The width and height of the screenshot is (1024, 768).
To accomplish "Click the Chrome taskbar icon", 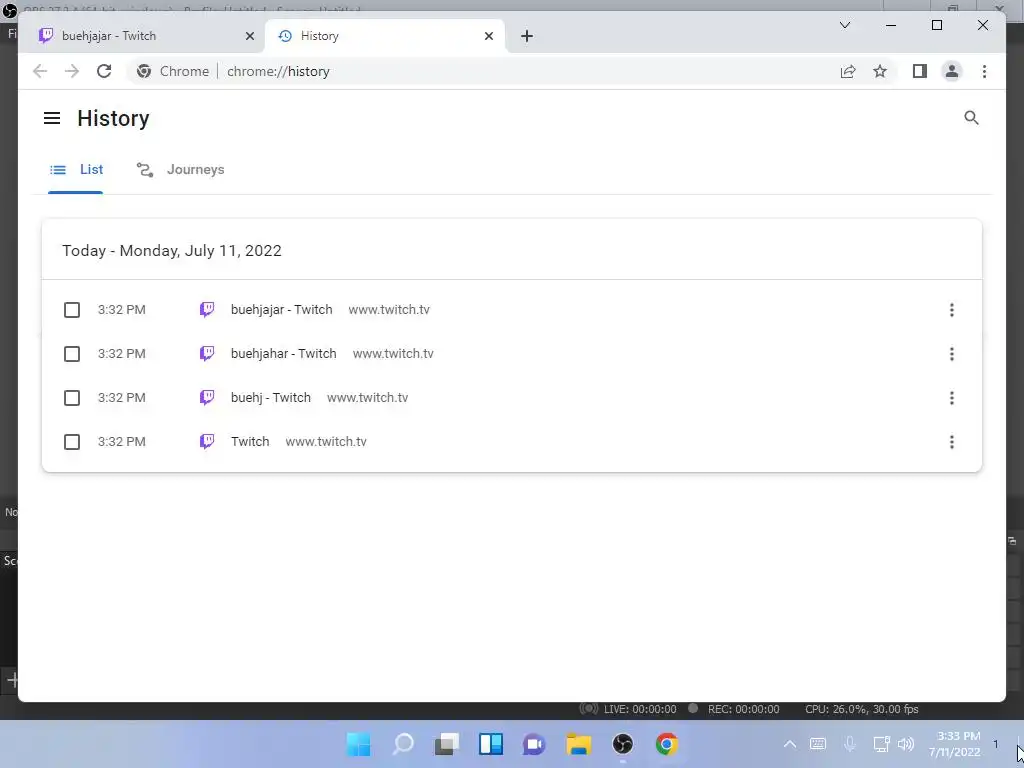I will tap(667, 744).
